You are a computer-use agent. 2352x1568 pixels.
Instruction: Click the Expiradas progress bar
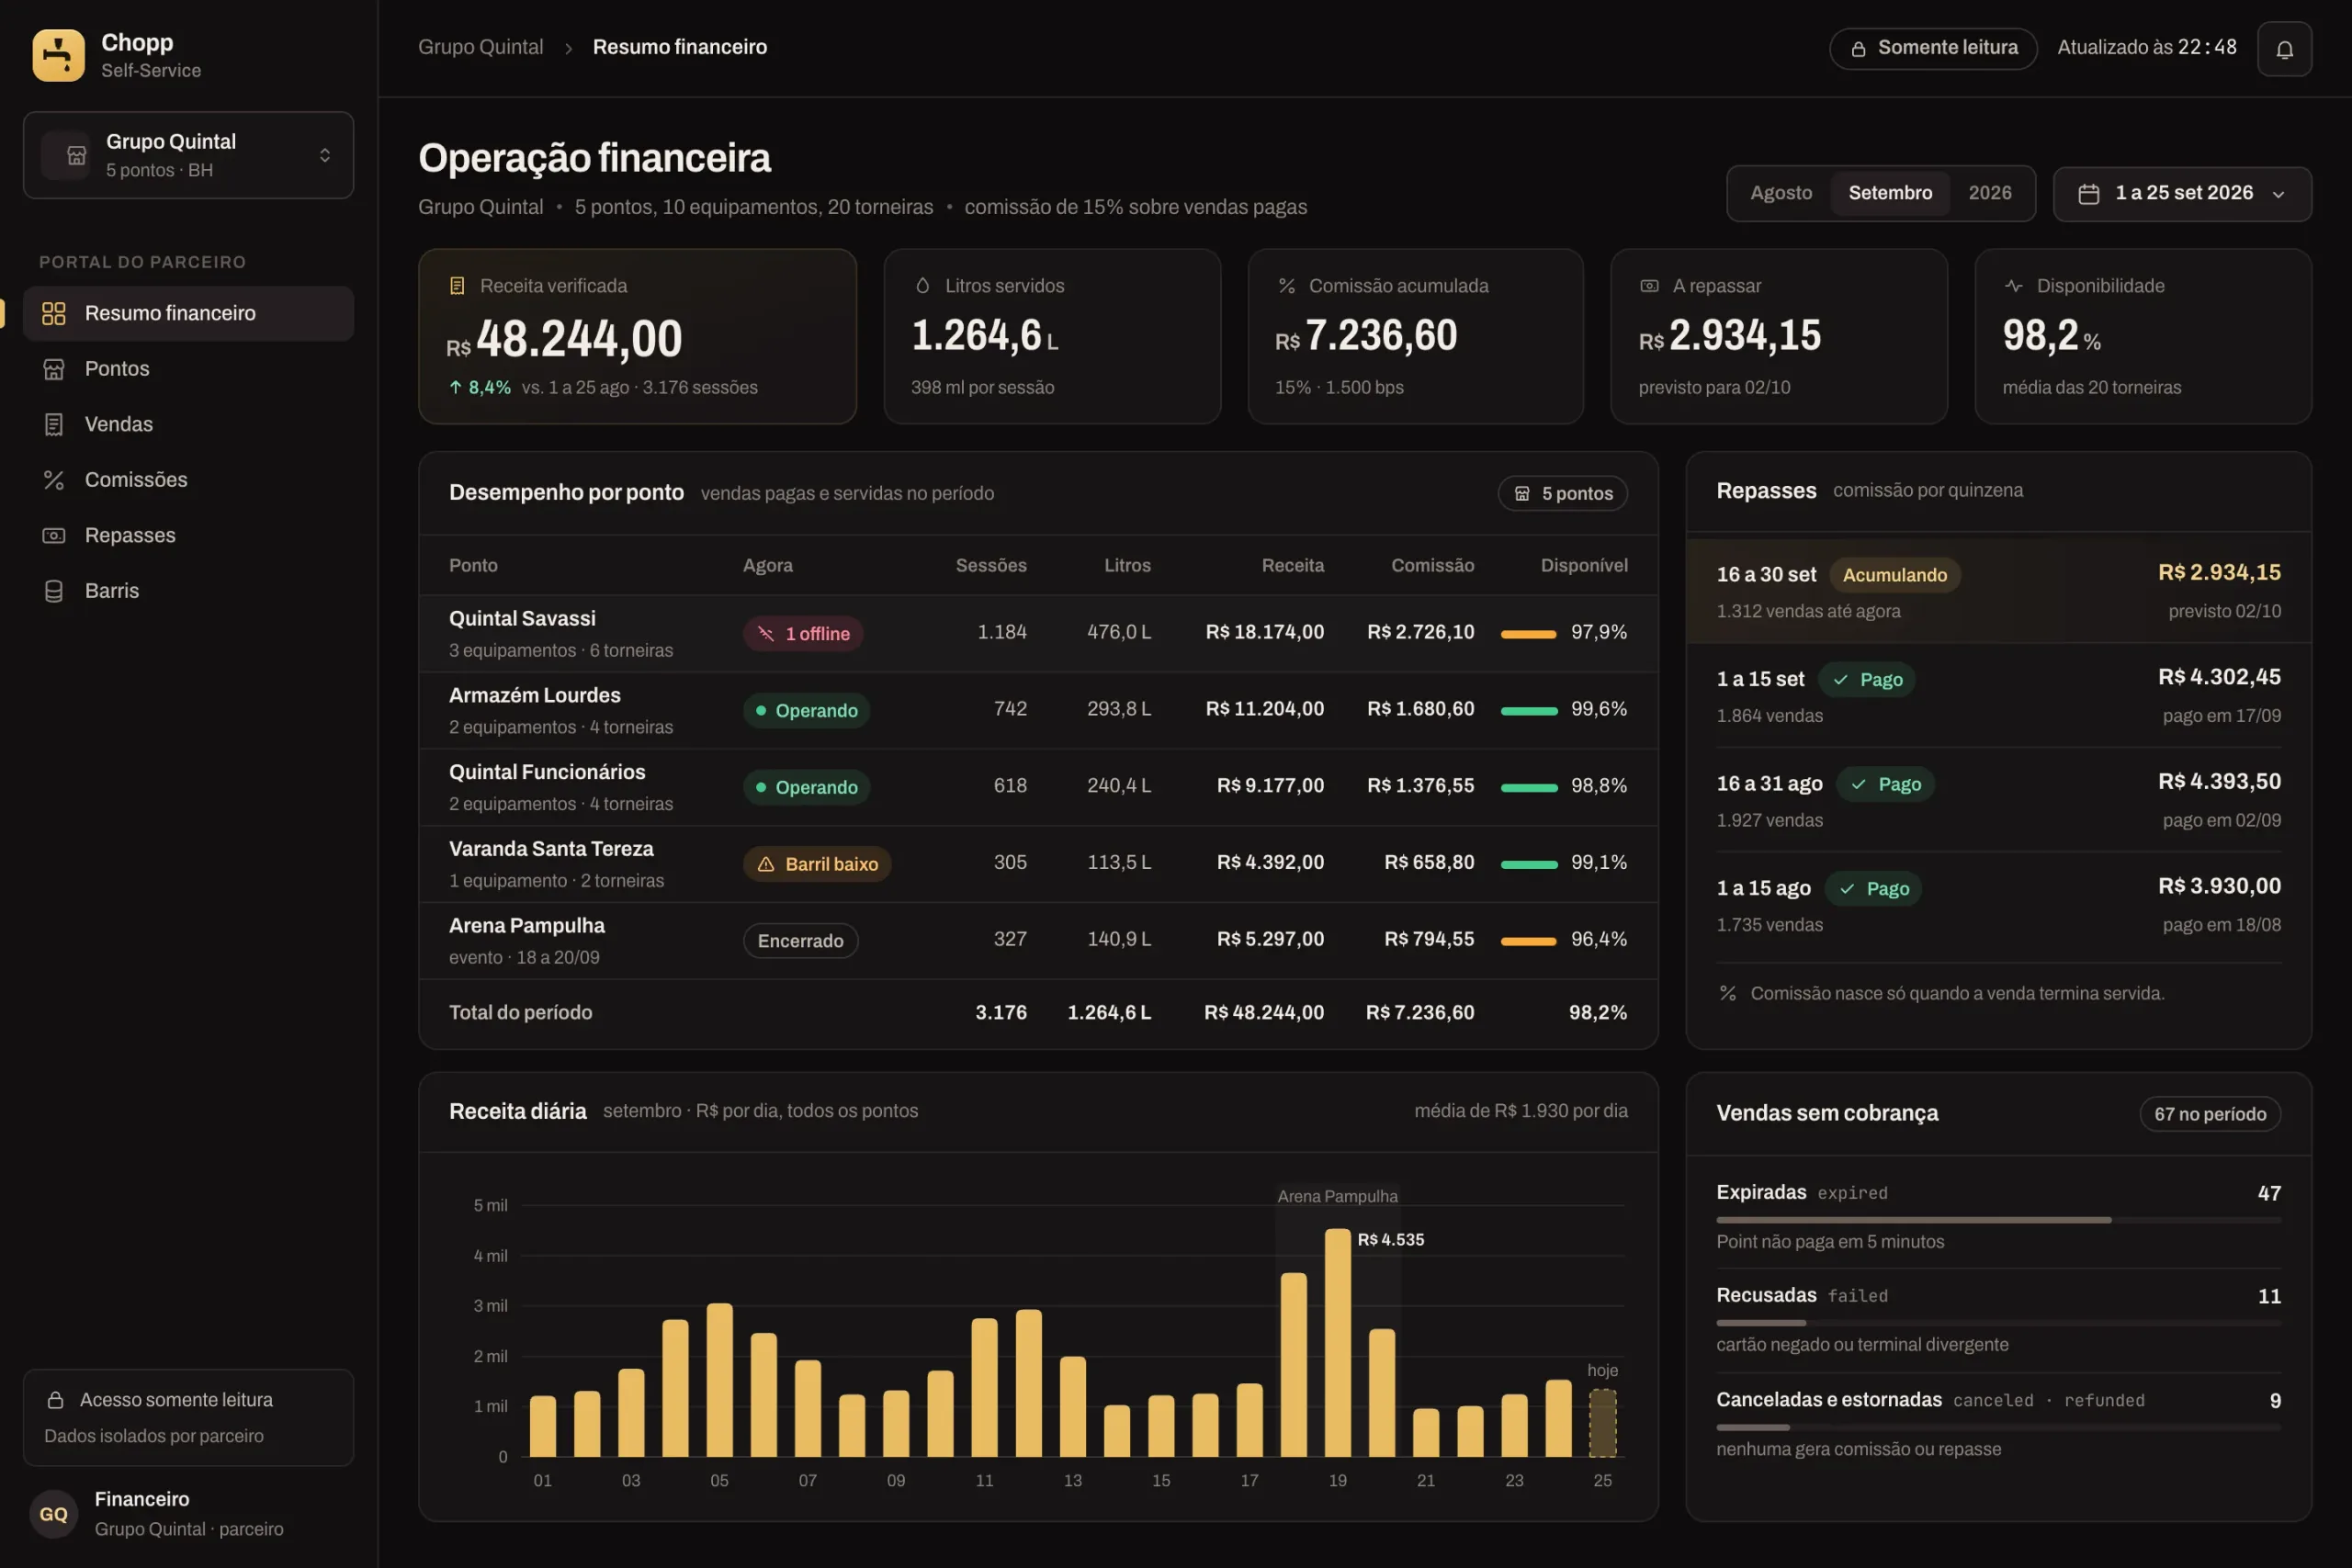pos(1998,1220)
